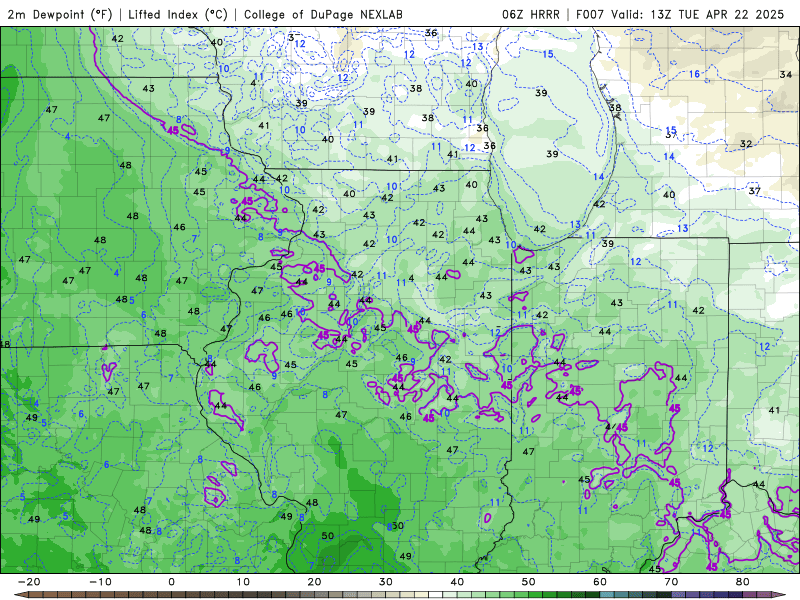This screenshot has height=600, width=800.
Task: Click the blue '16' lifted index value
Action: click(x=694, y=74)
